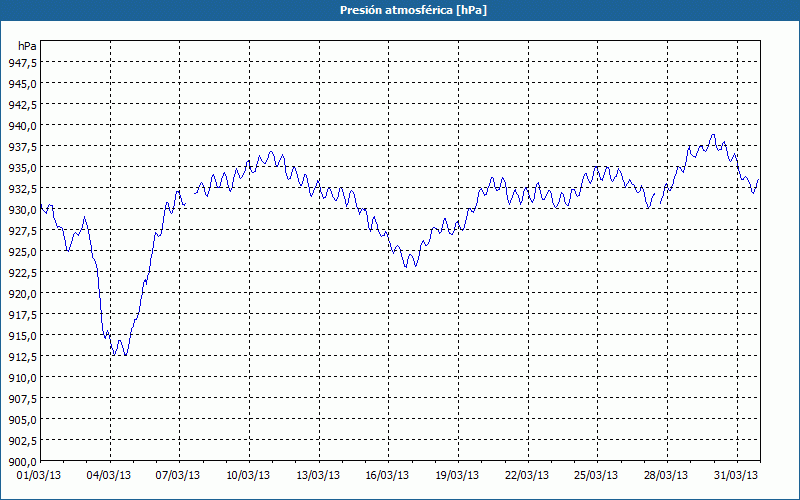
Task: Click the 932,5 pressure label
Action: 22,189
